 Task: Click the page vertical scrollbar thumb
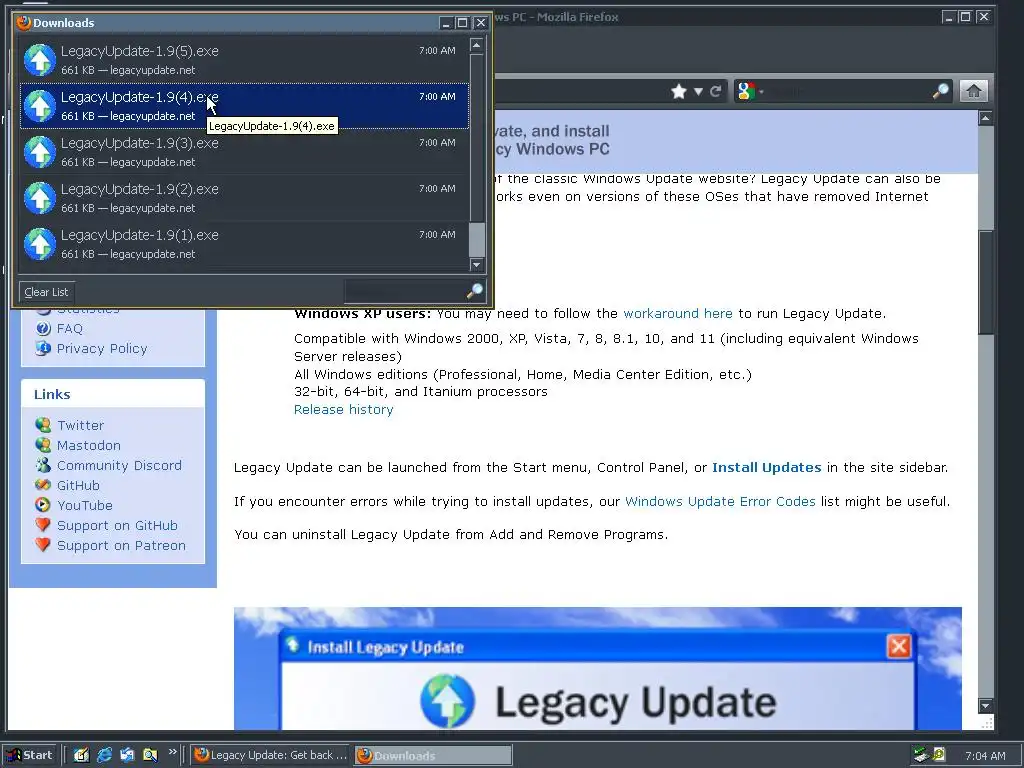click(985, 283)
